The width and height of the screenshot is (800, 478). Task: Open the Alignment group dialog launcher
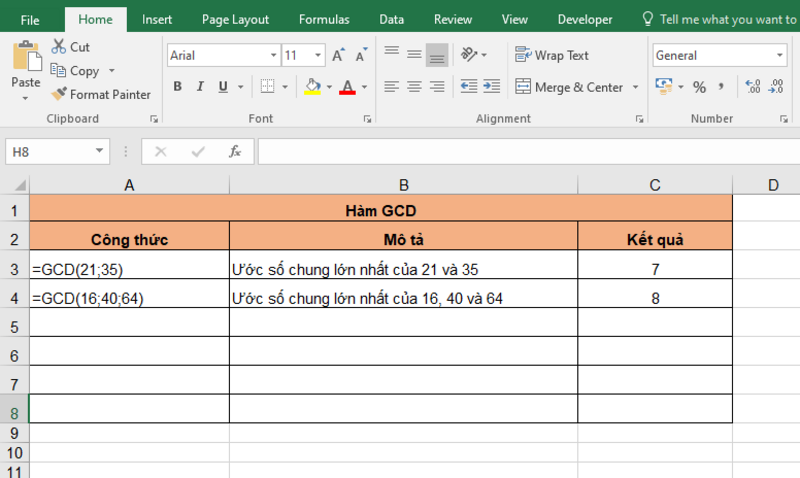[x=639, y=119]
